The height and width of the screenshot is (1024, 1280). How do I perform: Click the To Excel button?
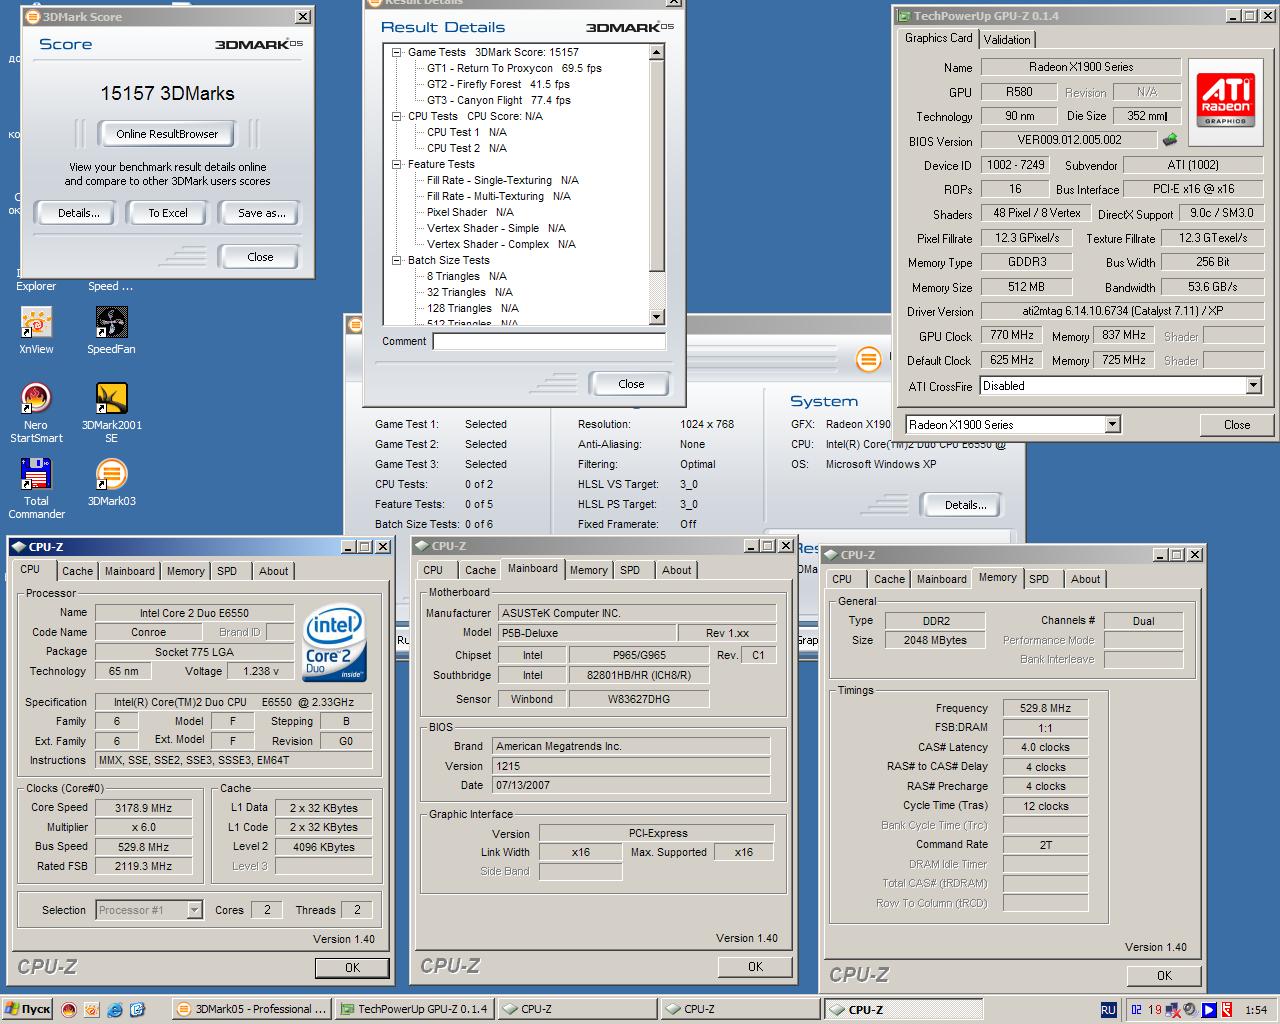(x=168, y=213)
